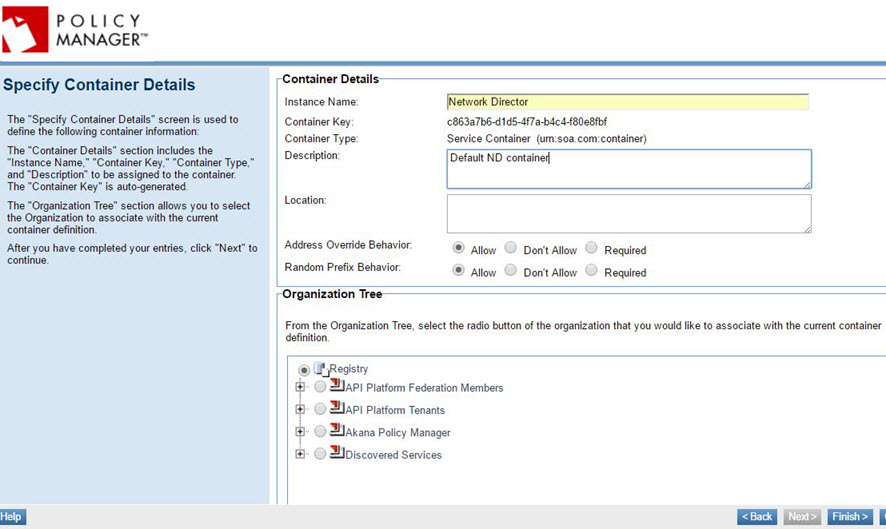Viewport: 886px width, 529px height.
Task: Click the Discovered Services organization icon
Action: tap(337, 452)
